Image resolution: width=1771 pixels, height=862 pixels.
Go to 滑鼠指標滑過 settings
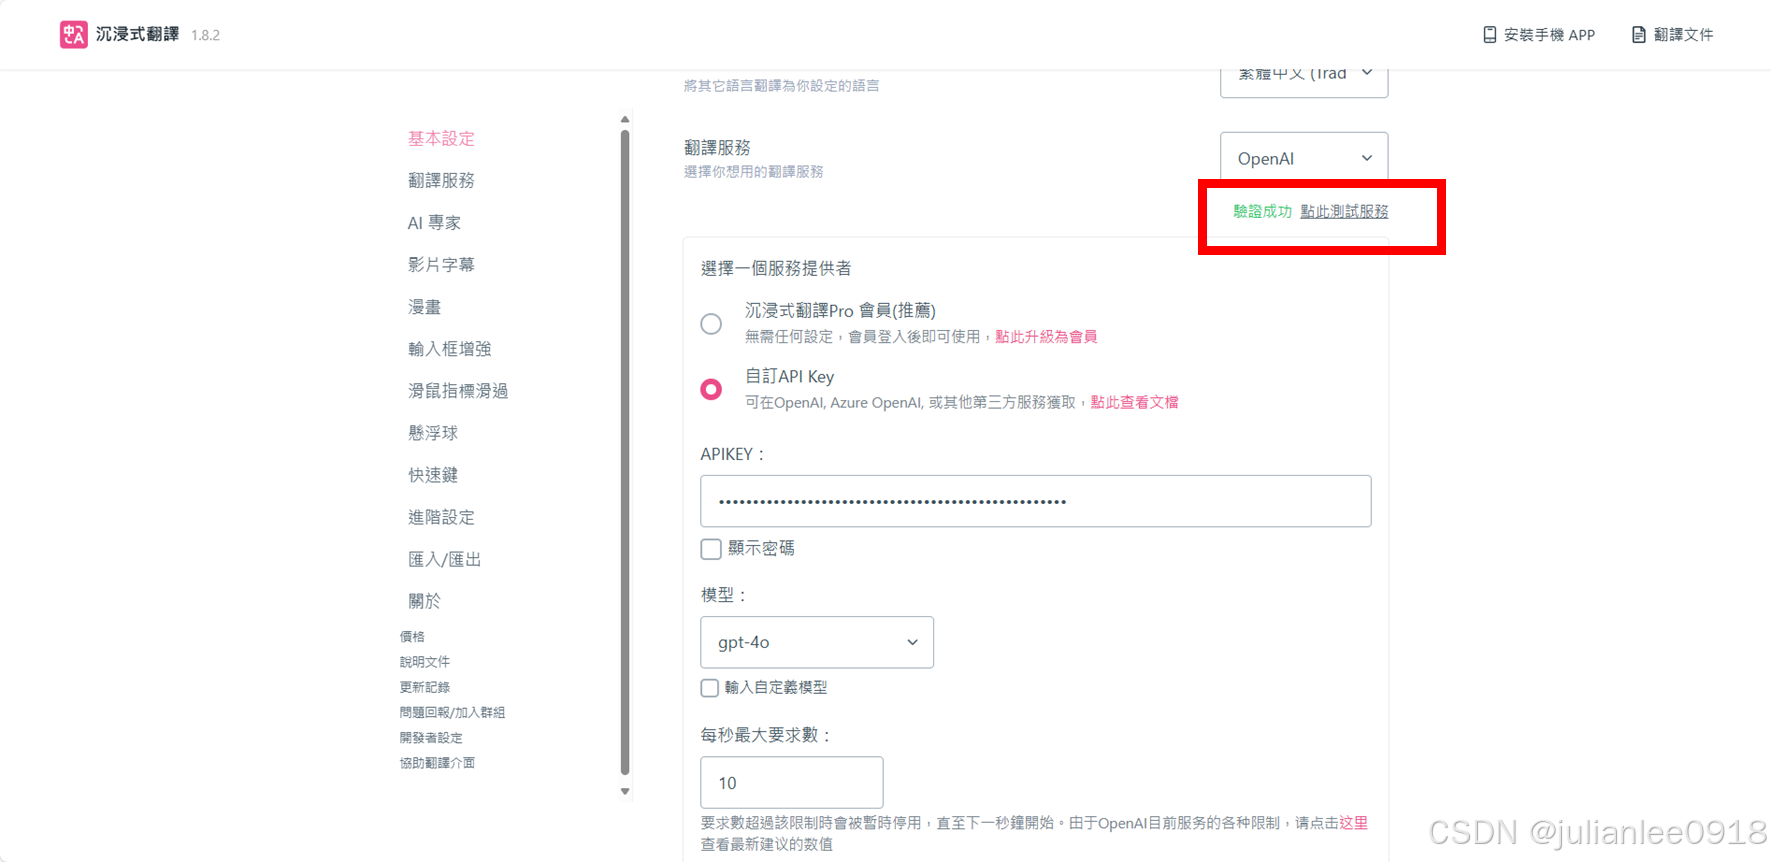[458, 390]
